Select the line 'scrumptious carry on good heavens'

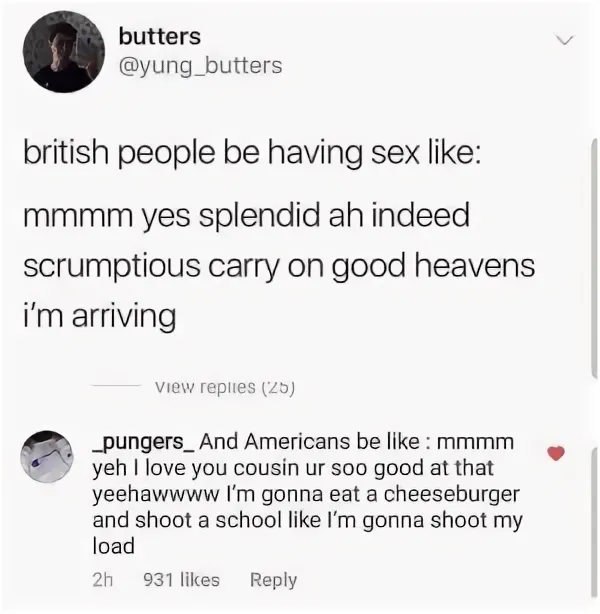coord(279,267)
